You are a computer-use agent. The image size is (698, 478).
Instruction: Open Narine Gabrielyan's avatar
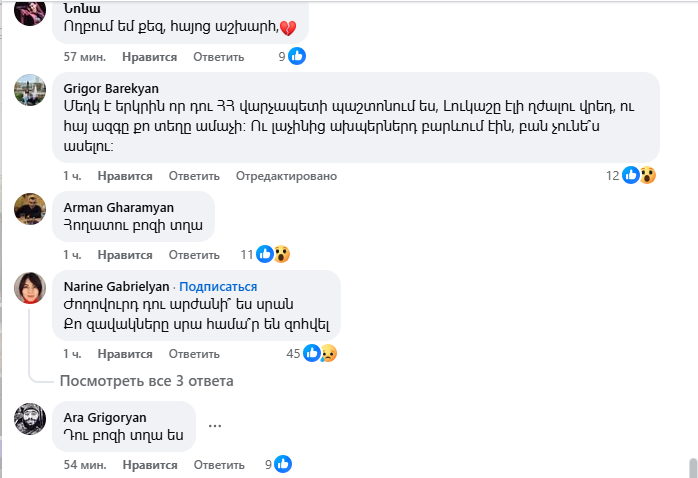click(30, 288)
